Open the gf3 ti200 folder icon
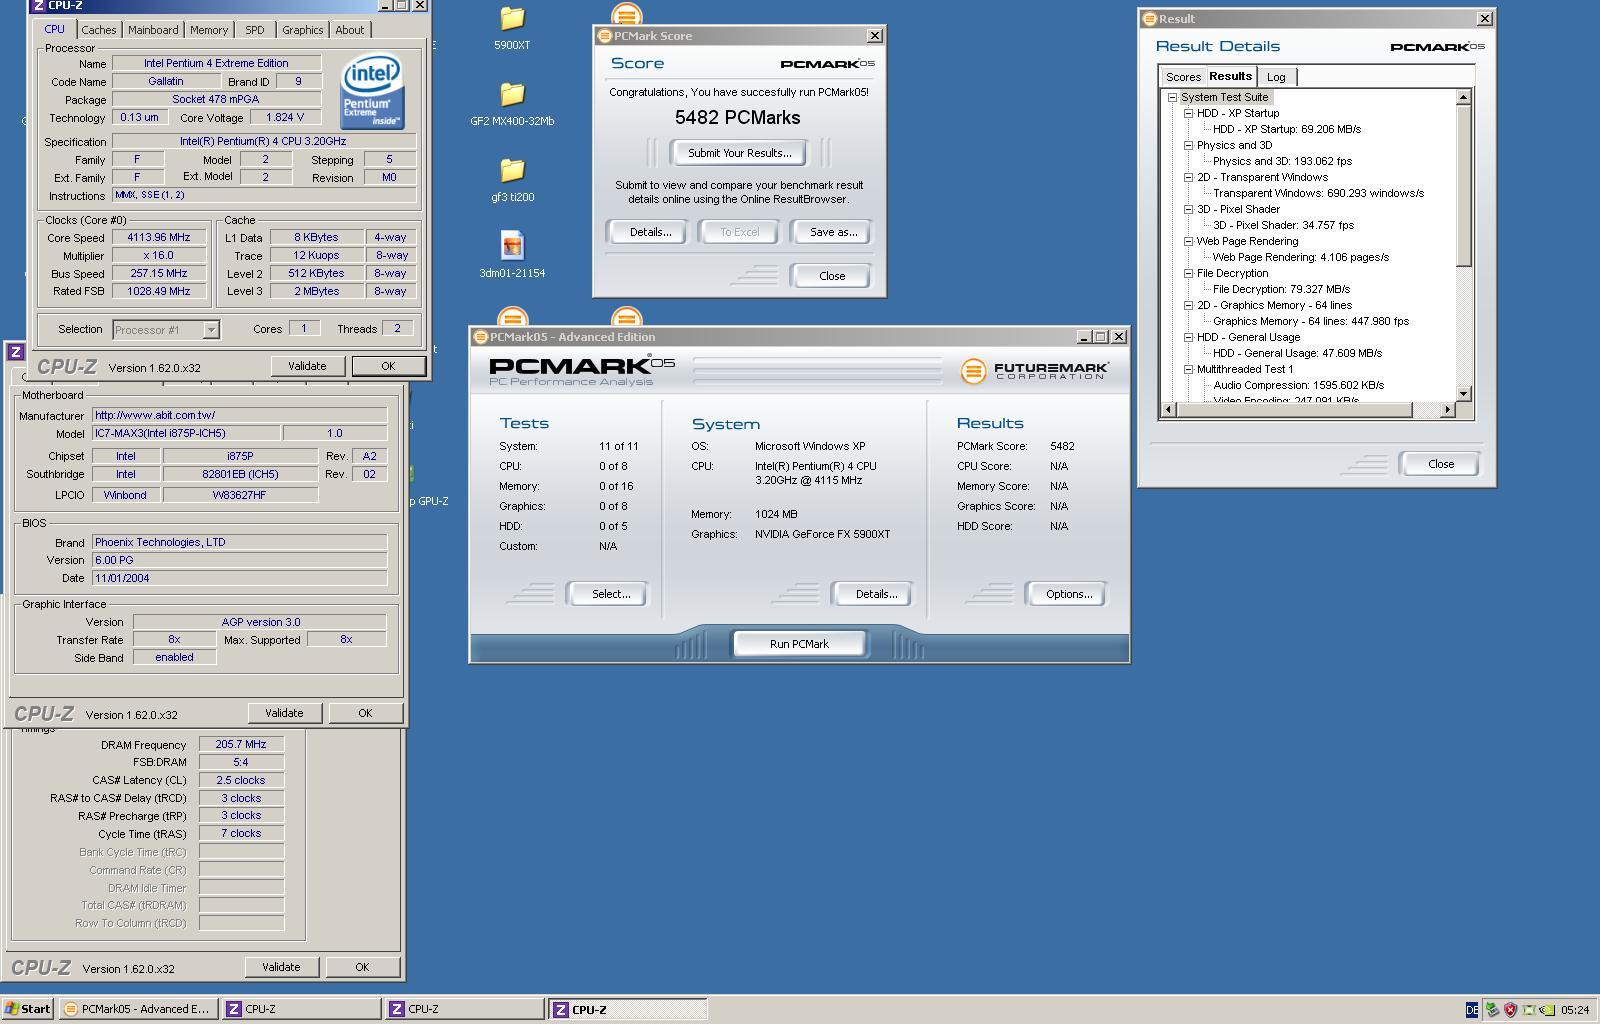Screen dimensions: 1600x1024 pos(512,170)
